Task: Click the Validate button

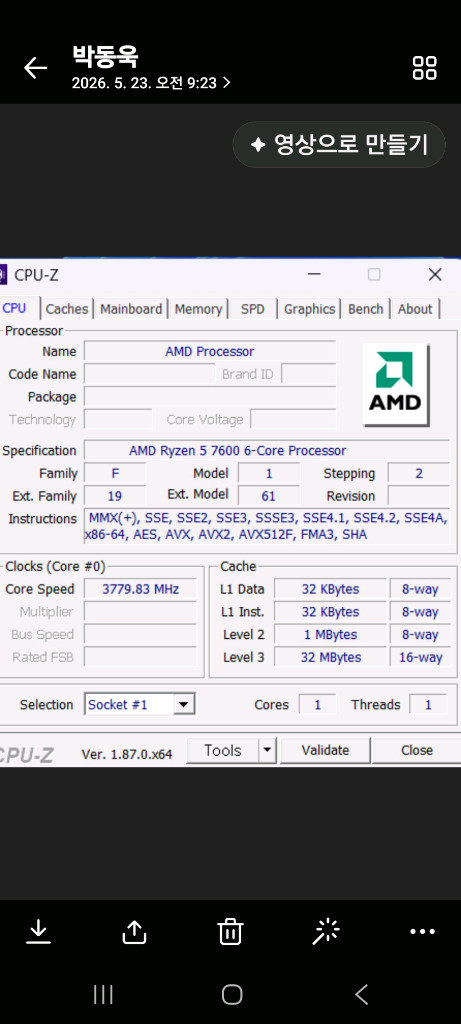Action: coord(325,751)
